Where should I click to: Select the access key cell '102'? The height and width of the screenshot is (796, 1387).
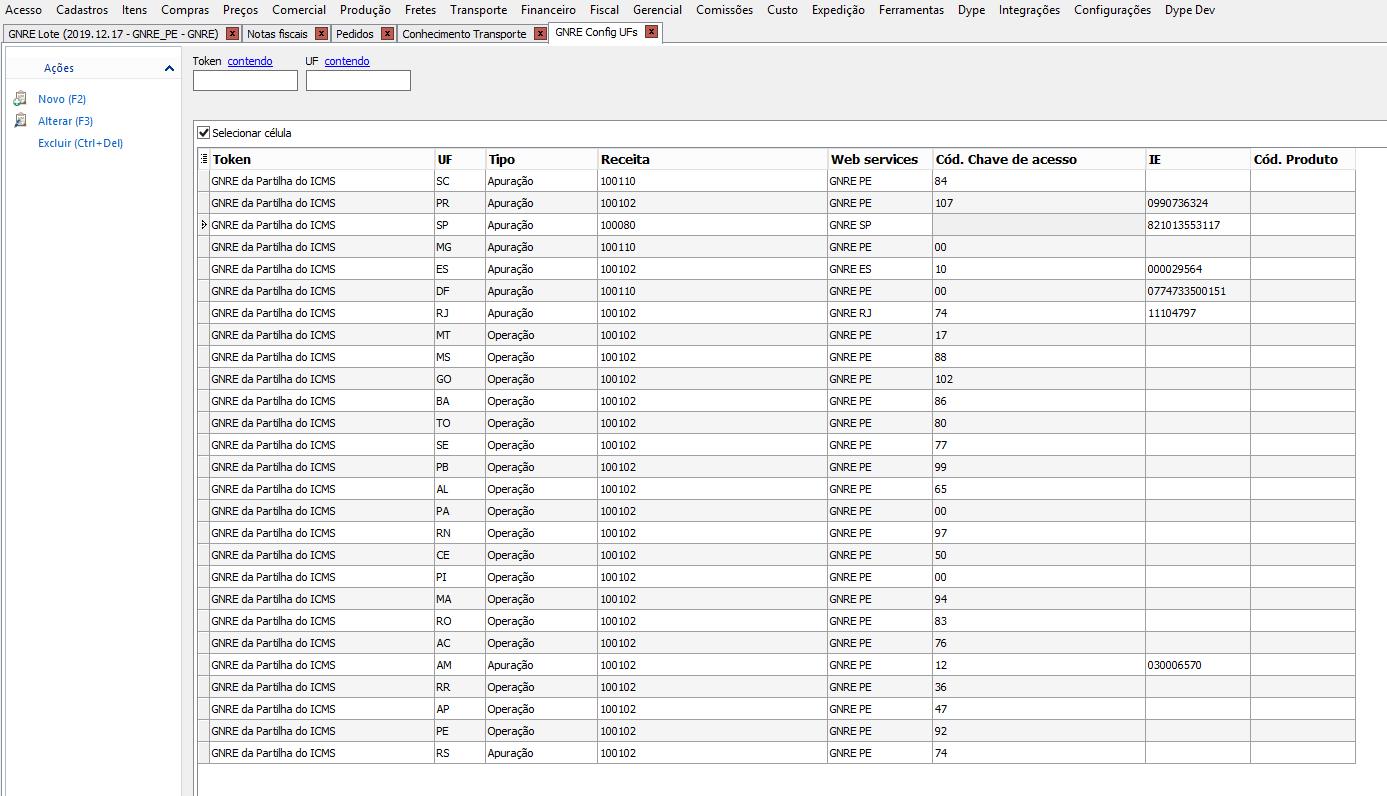coord(1039,379)
